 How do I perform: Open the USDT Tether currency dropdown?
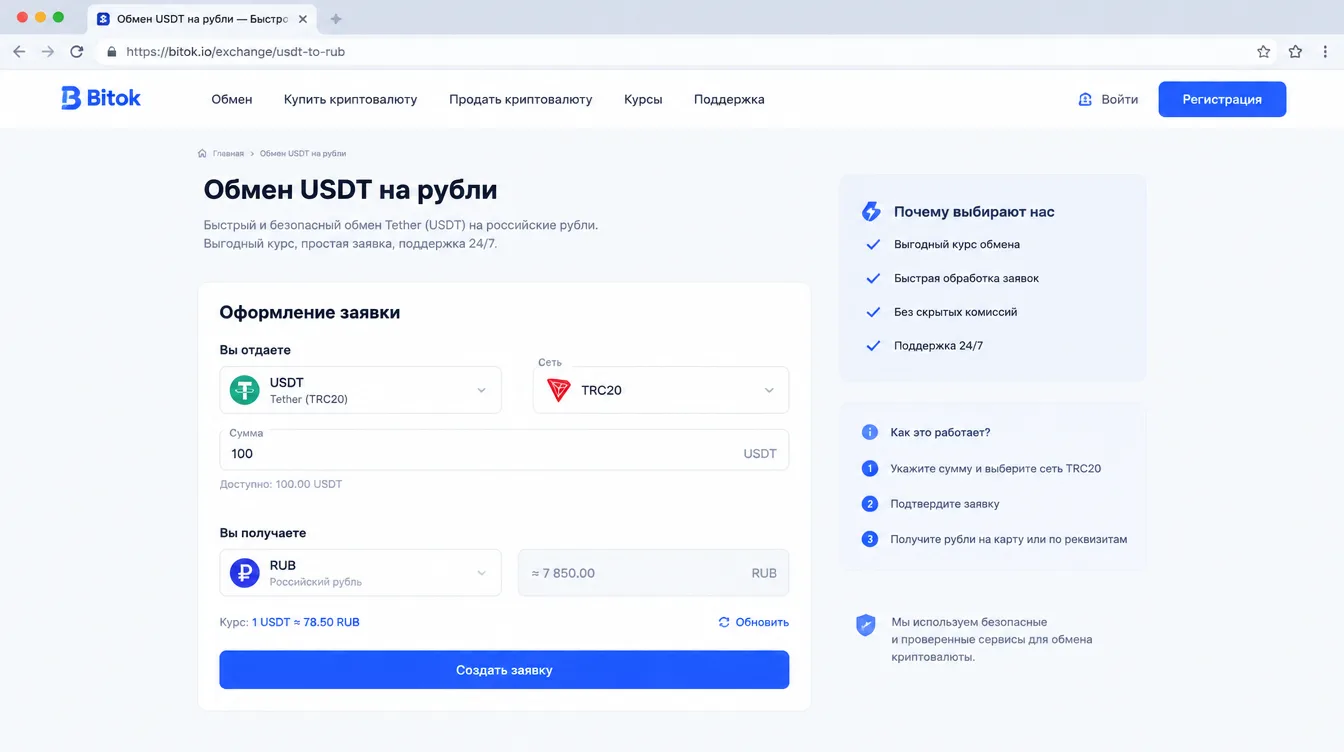[360, 390]
